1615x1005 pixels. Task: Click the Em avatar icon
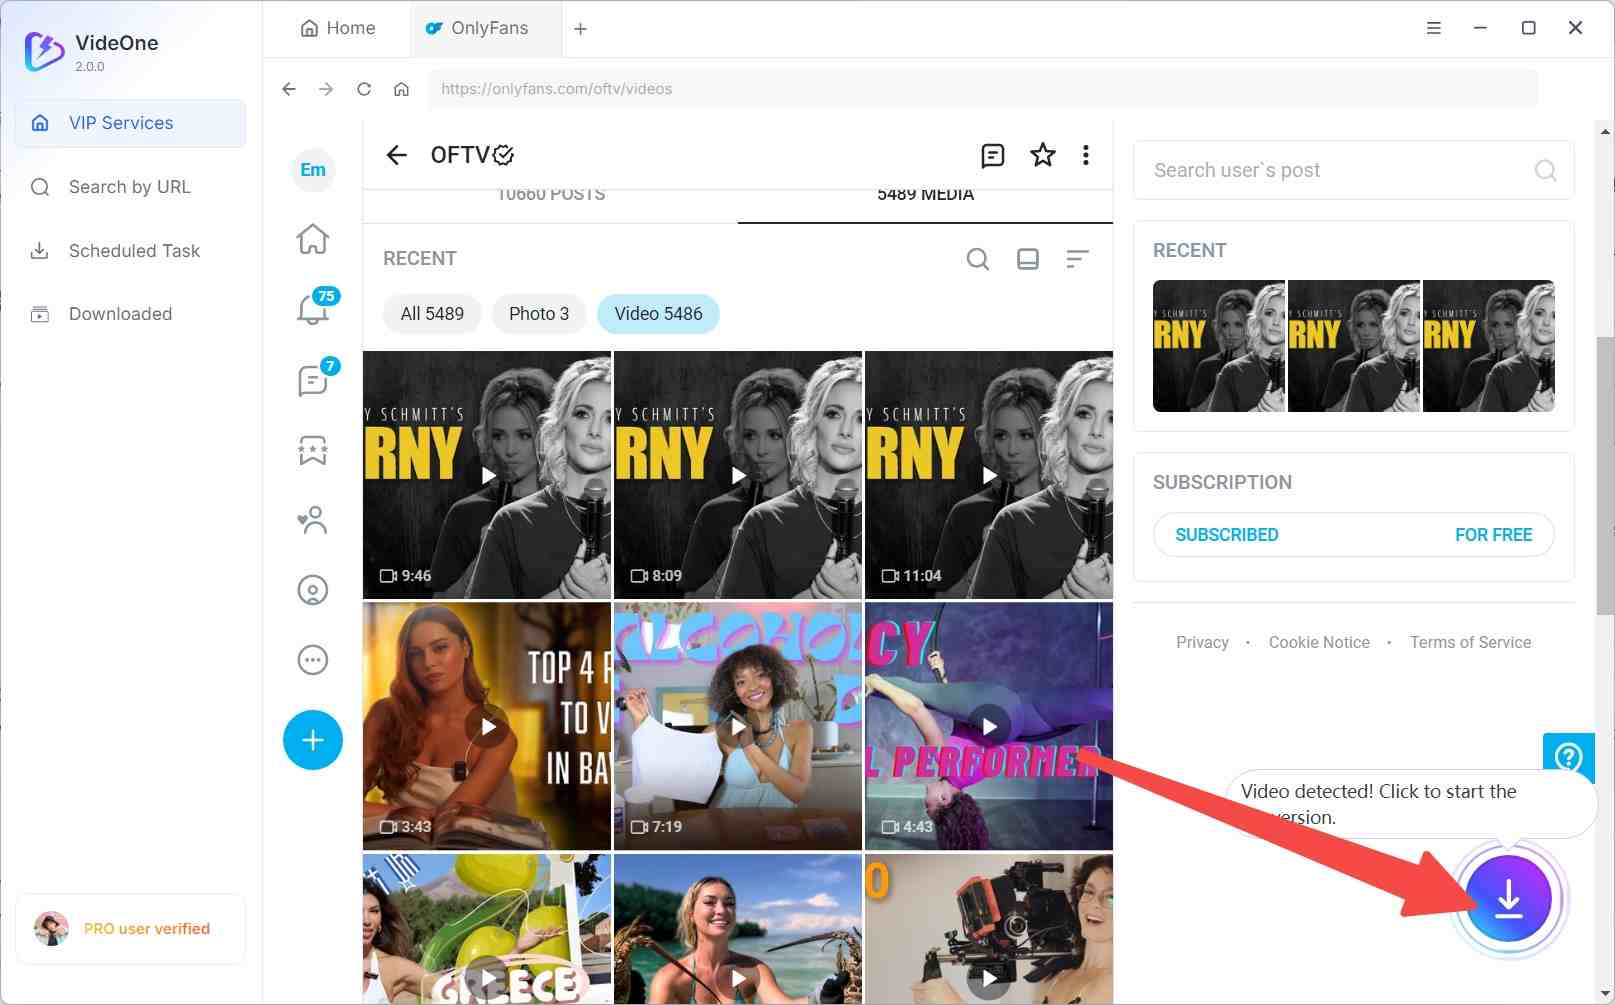(x=313, y=170)
